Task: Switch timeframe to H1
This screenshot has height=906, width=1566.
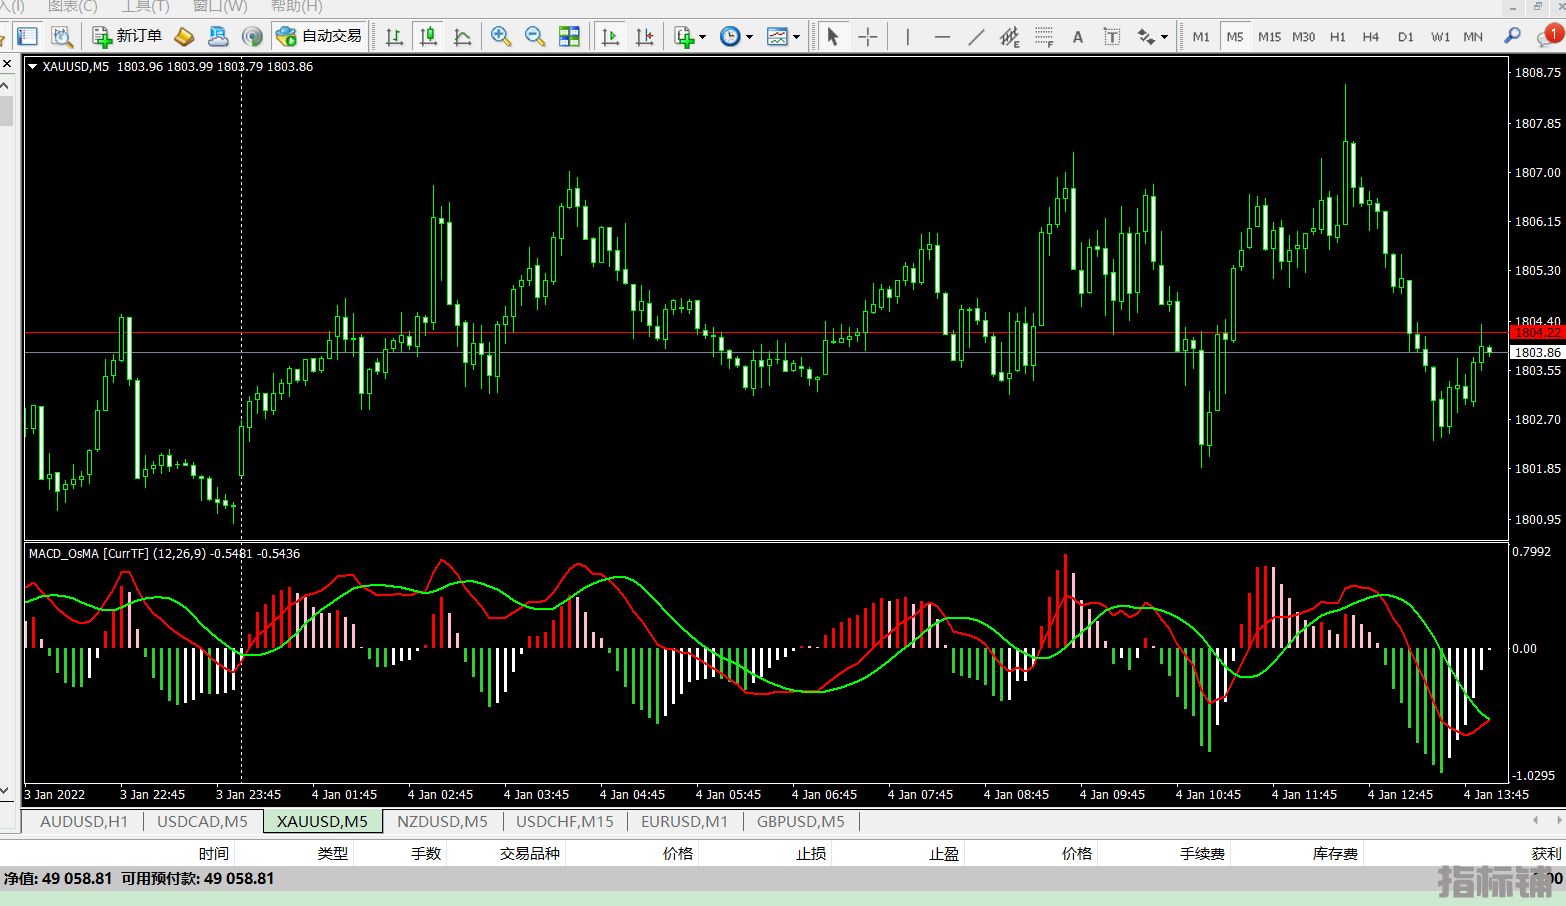Action: pos(1337,37)
